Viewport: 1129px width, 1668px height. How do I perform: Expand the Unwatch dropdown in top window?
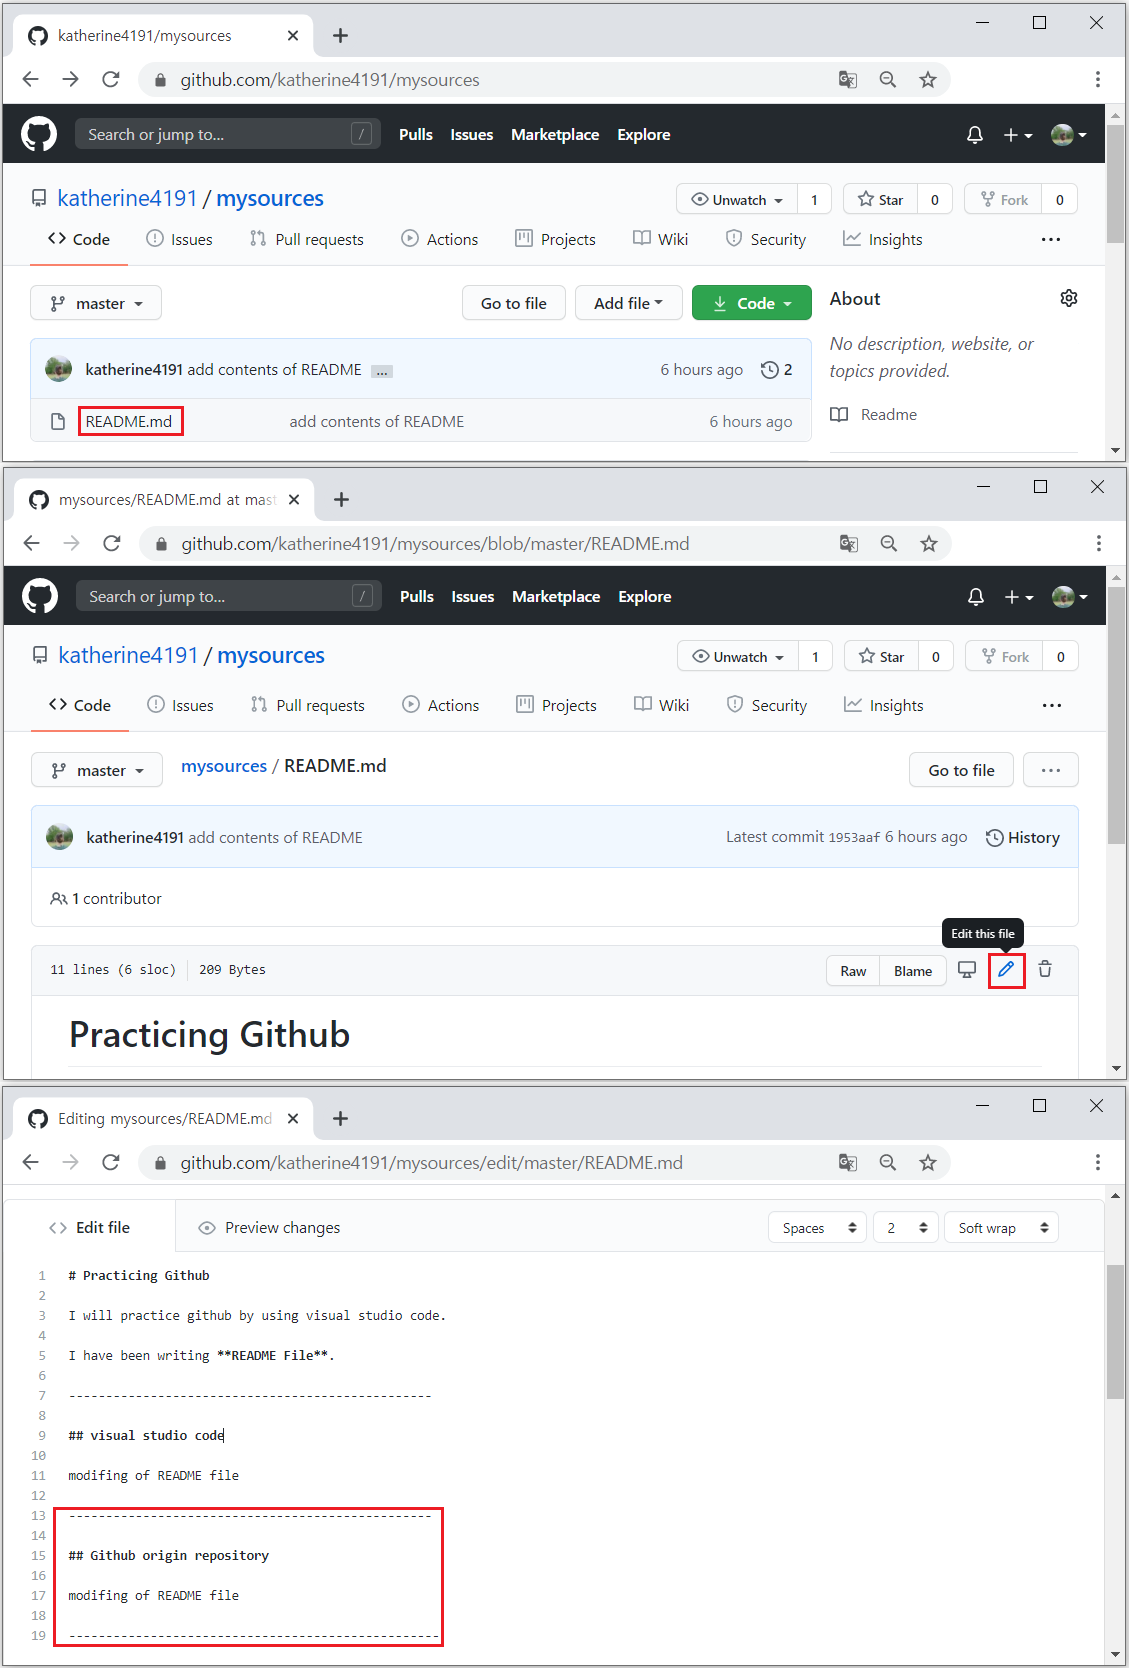(x=737, y=200)
